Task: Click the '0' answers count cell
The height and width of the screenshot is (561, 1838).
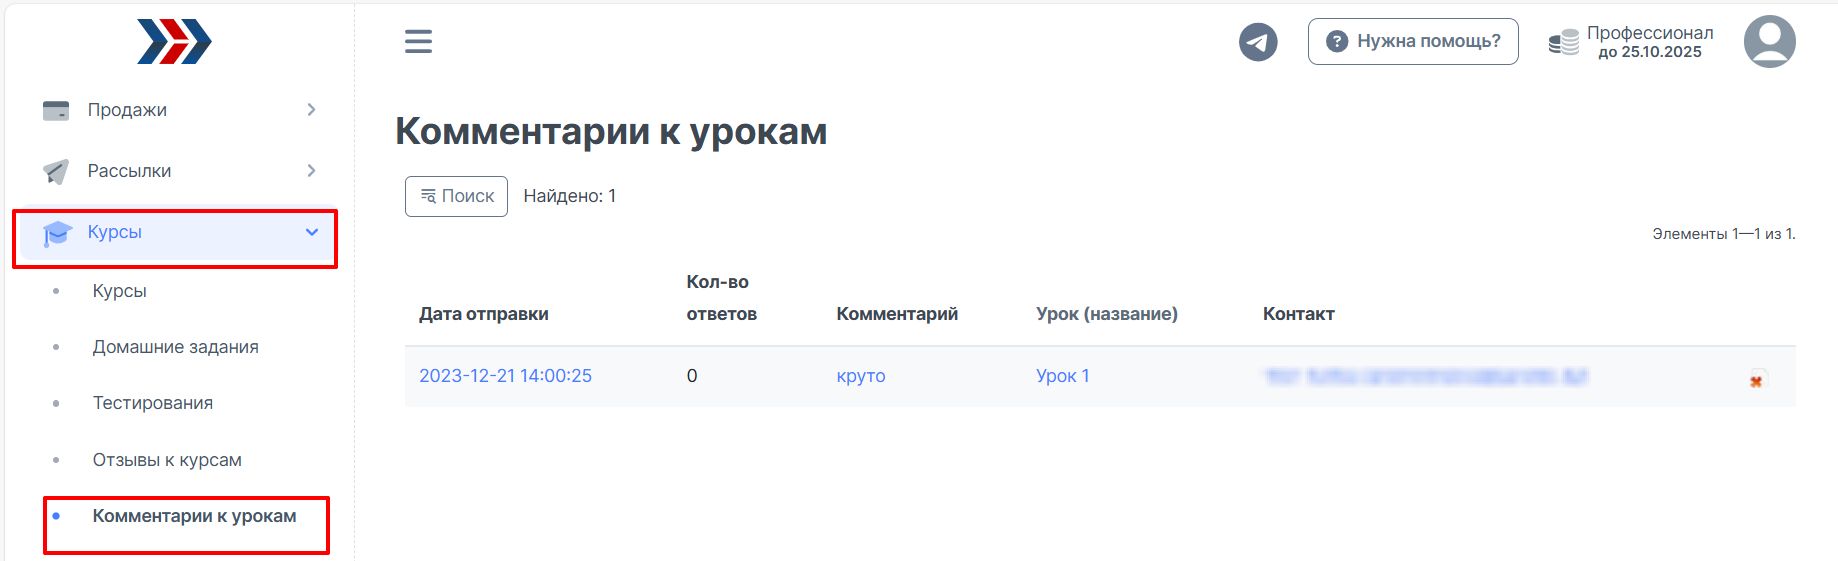Action: coord(692,376)
